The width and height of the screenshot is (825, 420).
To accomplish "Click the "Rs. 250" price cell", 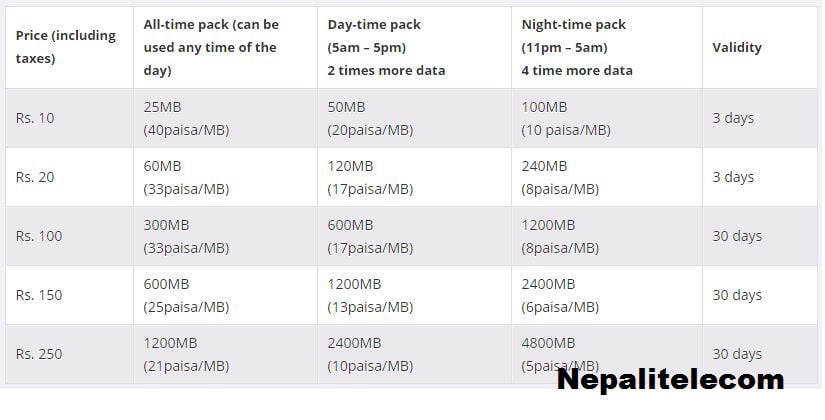I will coord(69,354).
